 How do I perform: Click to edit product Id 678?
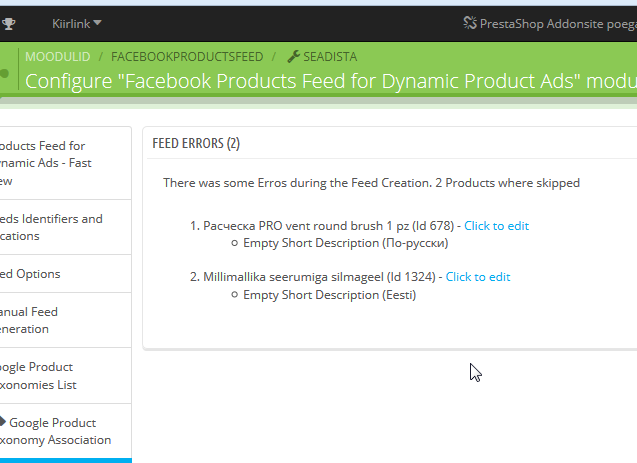(496, 226)
